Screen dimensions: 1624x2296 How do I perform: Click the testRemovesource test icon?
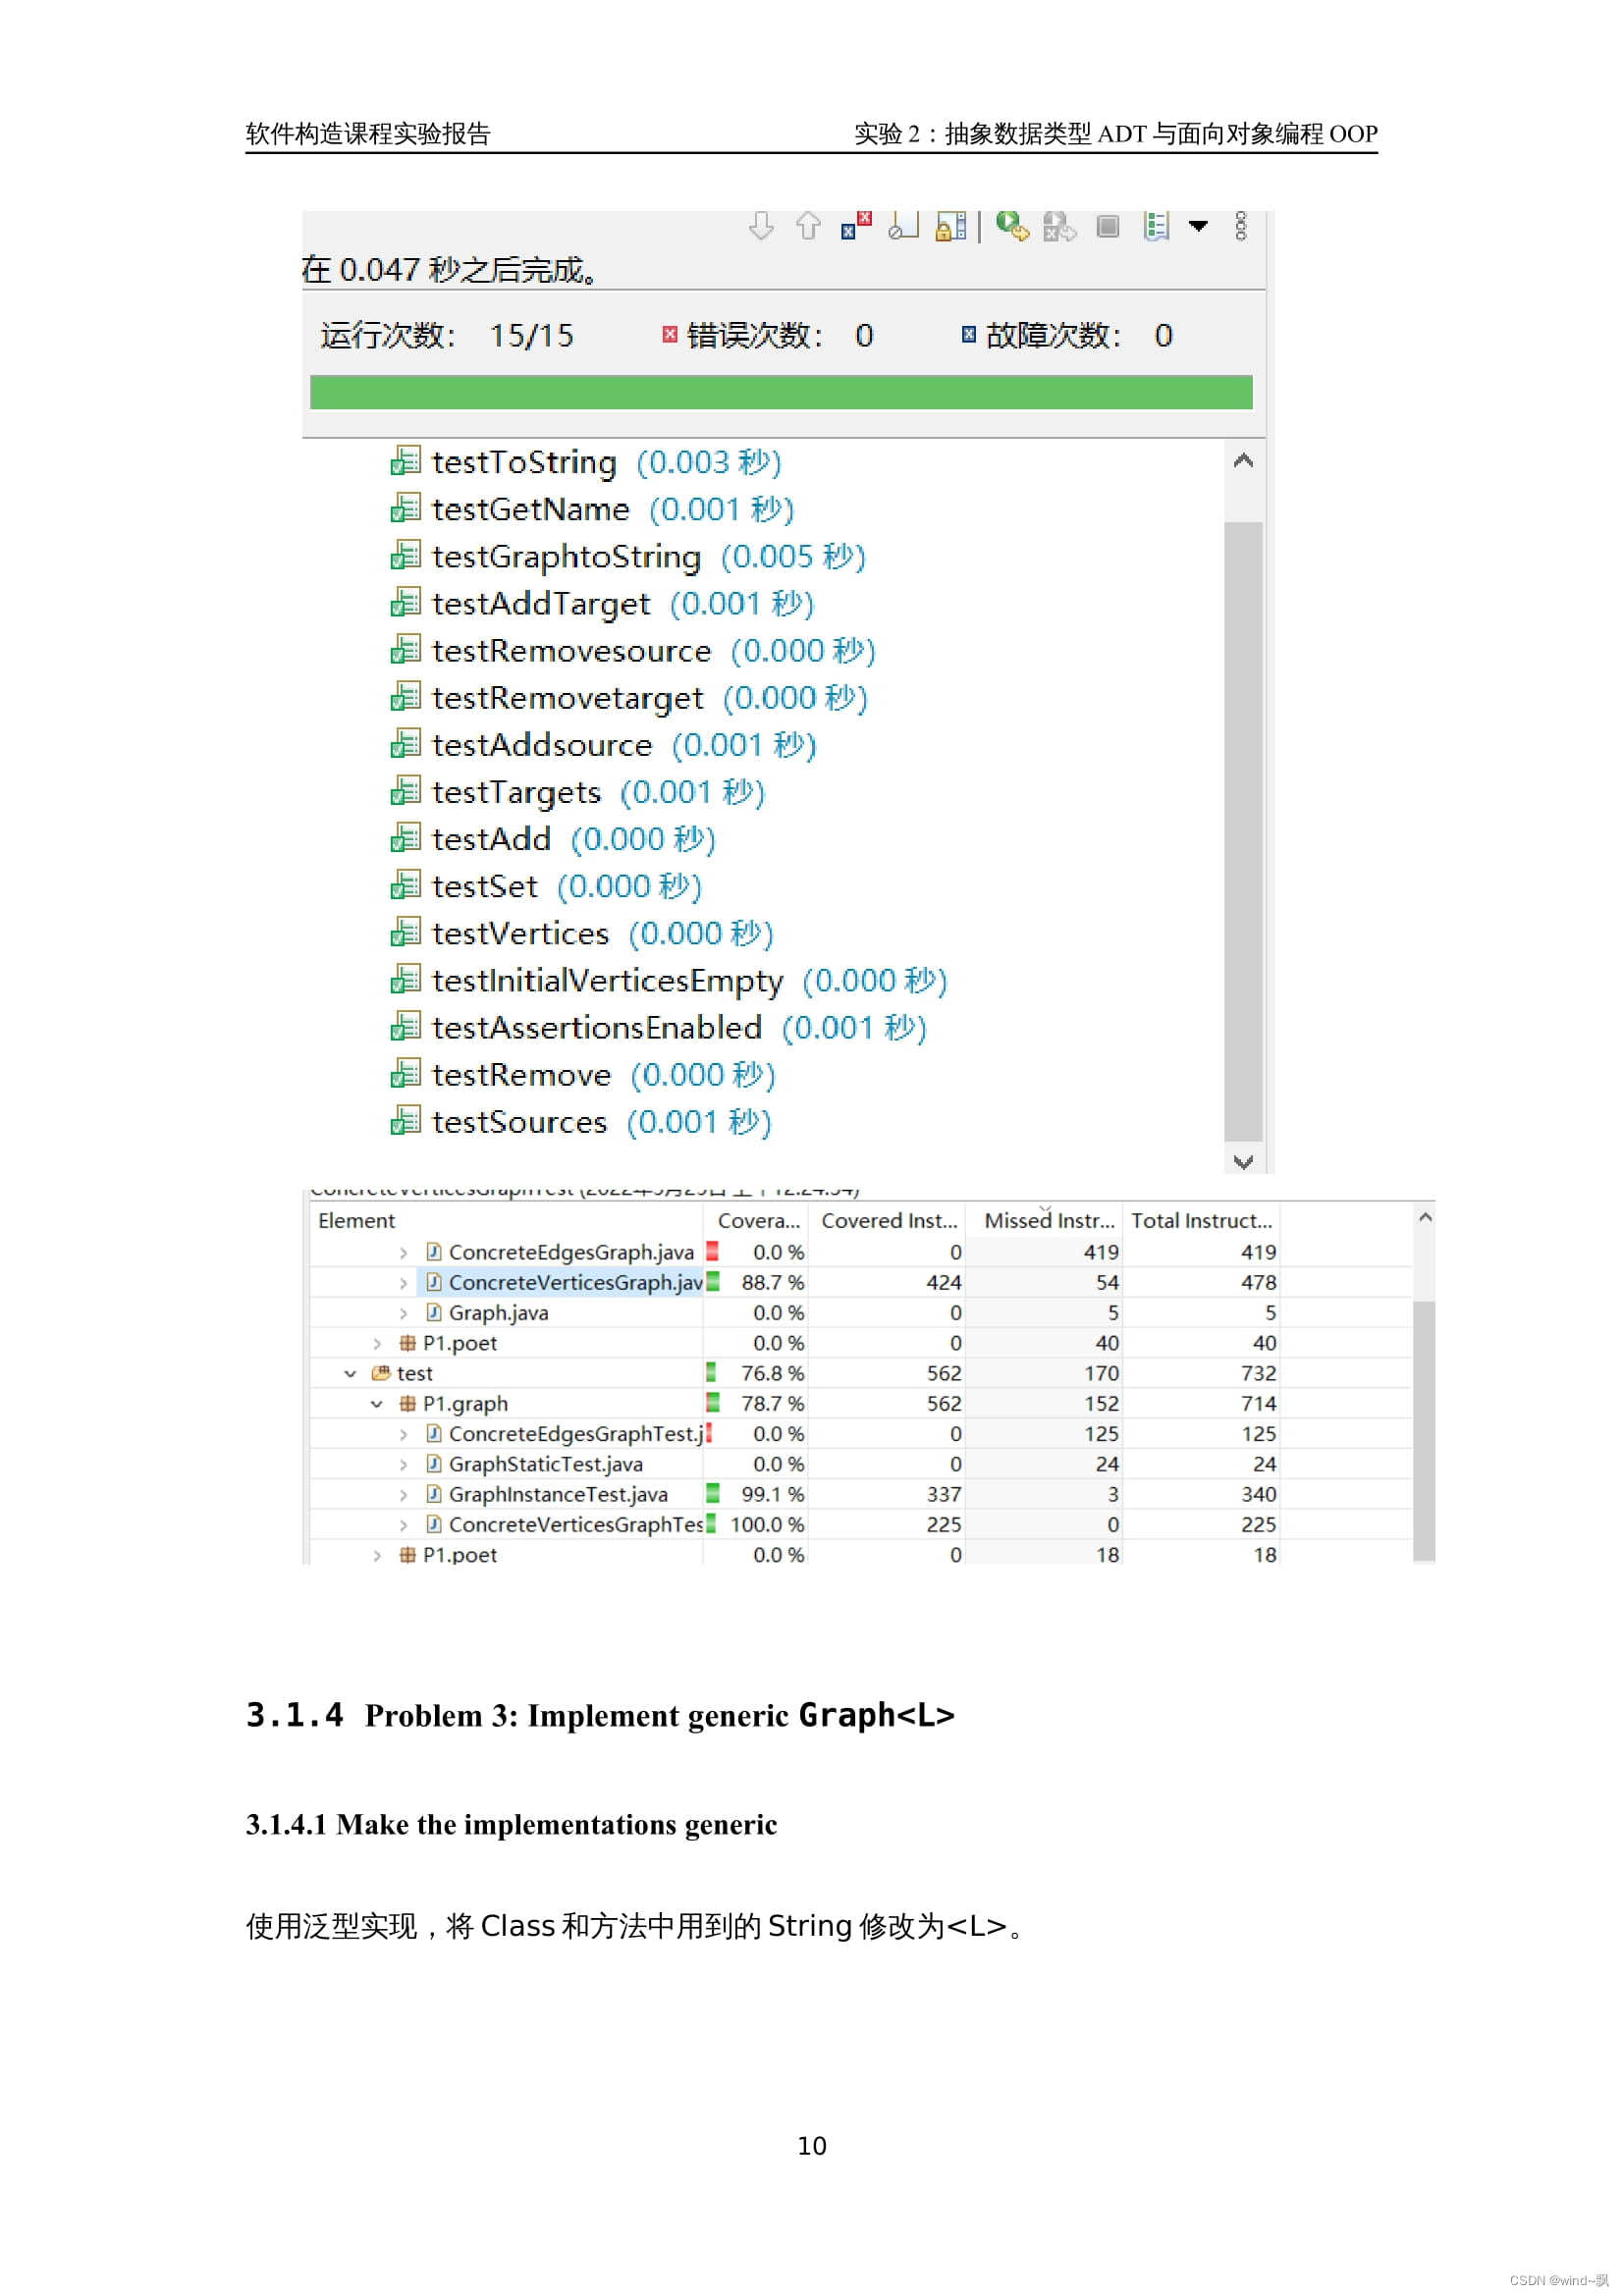coord(405,650)
